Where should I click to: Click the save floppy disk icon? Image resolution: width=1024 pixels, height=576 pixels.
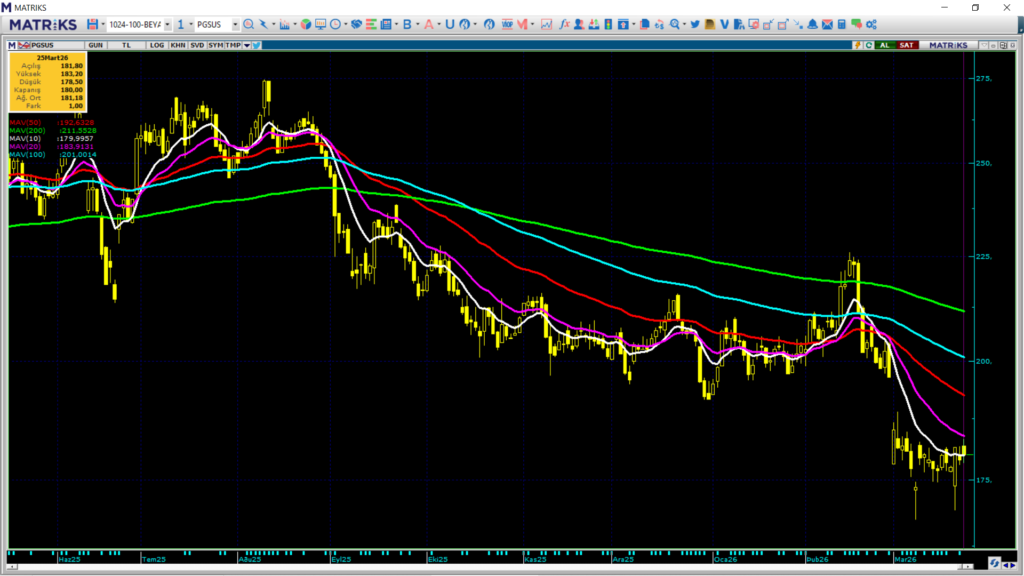92,24
